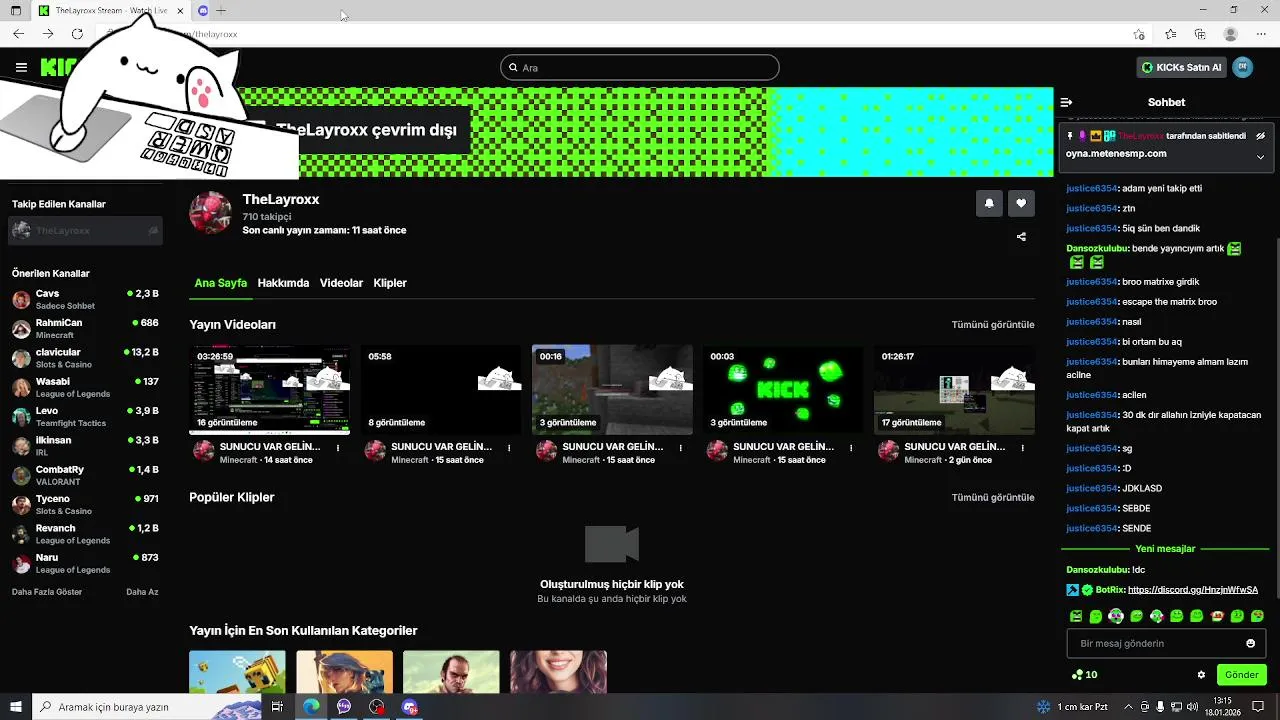Open Naru channel in the recommended list
The height and width of the screenshot is (720, 1280).
[x=85, y=563]
